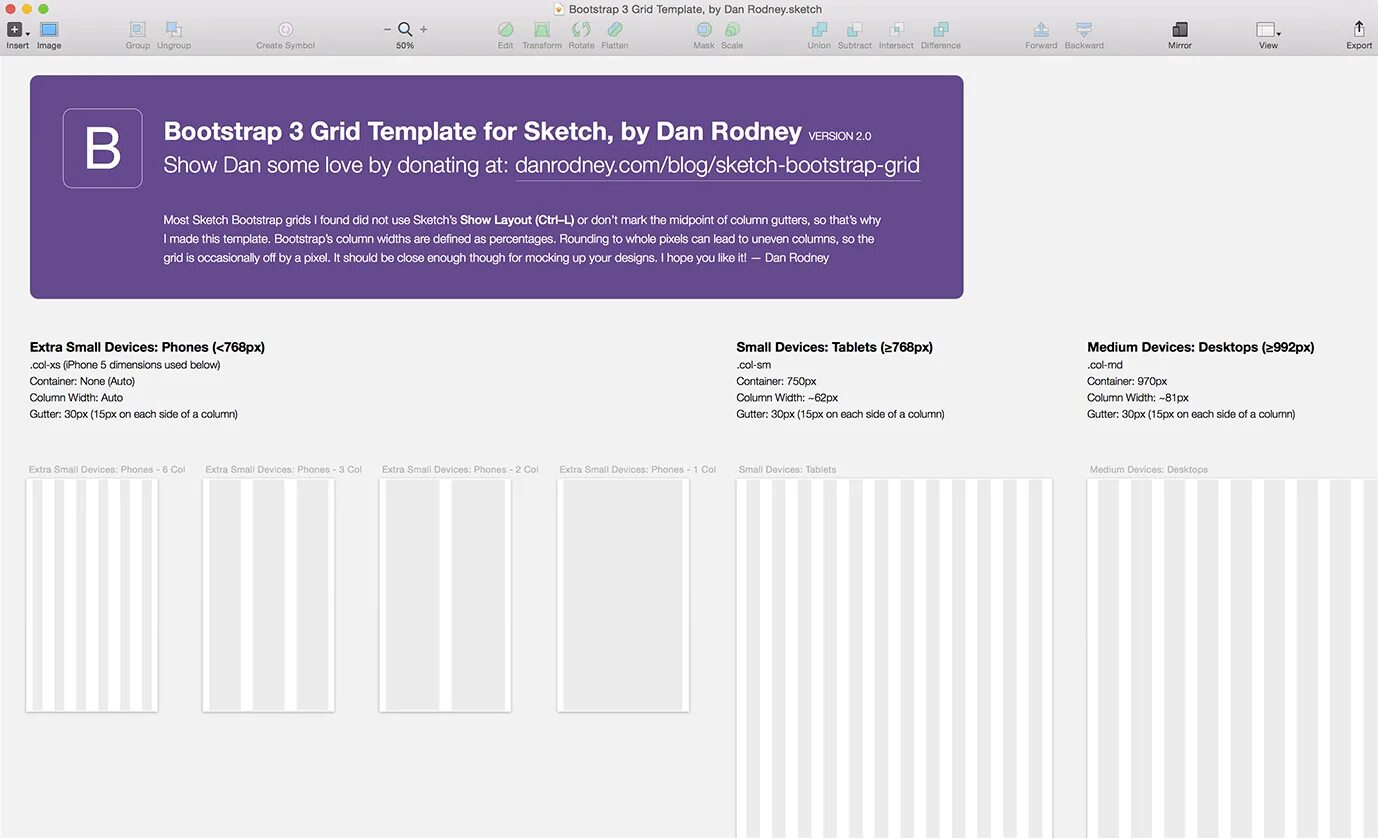
Task: Select the Small Devices: Tablets artboard label
Action: click(788, 469)
